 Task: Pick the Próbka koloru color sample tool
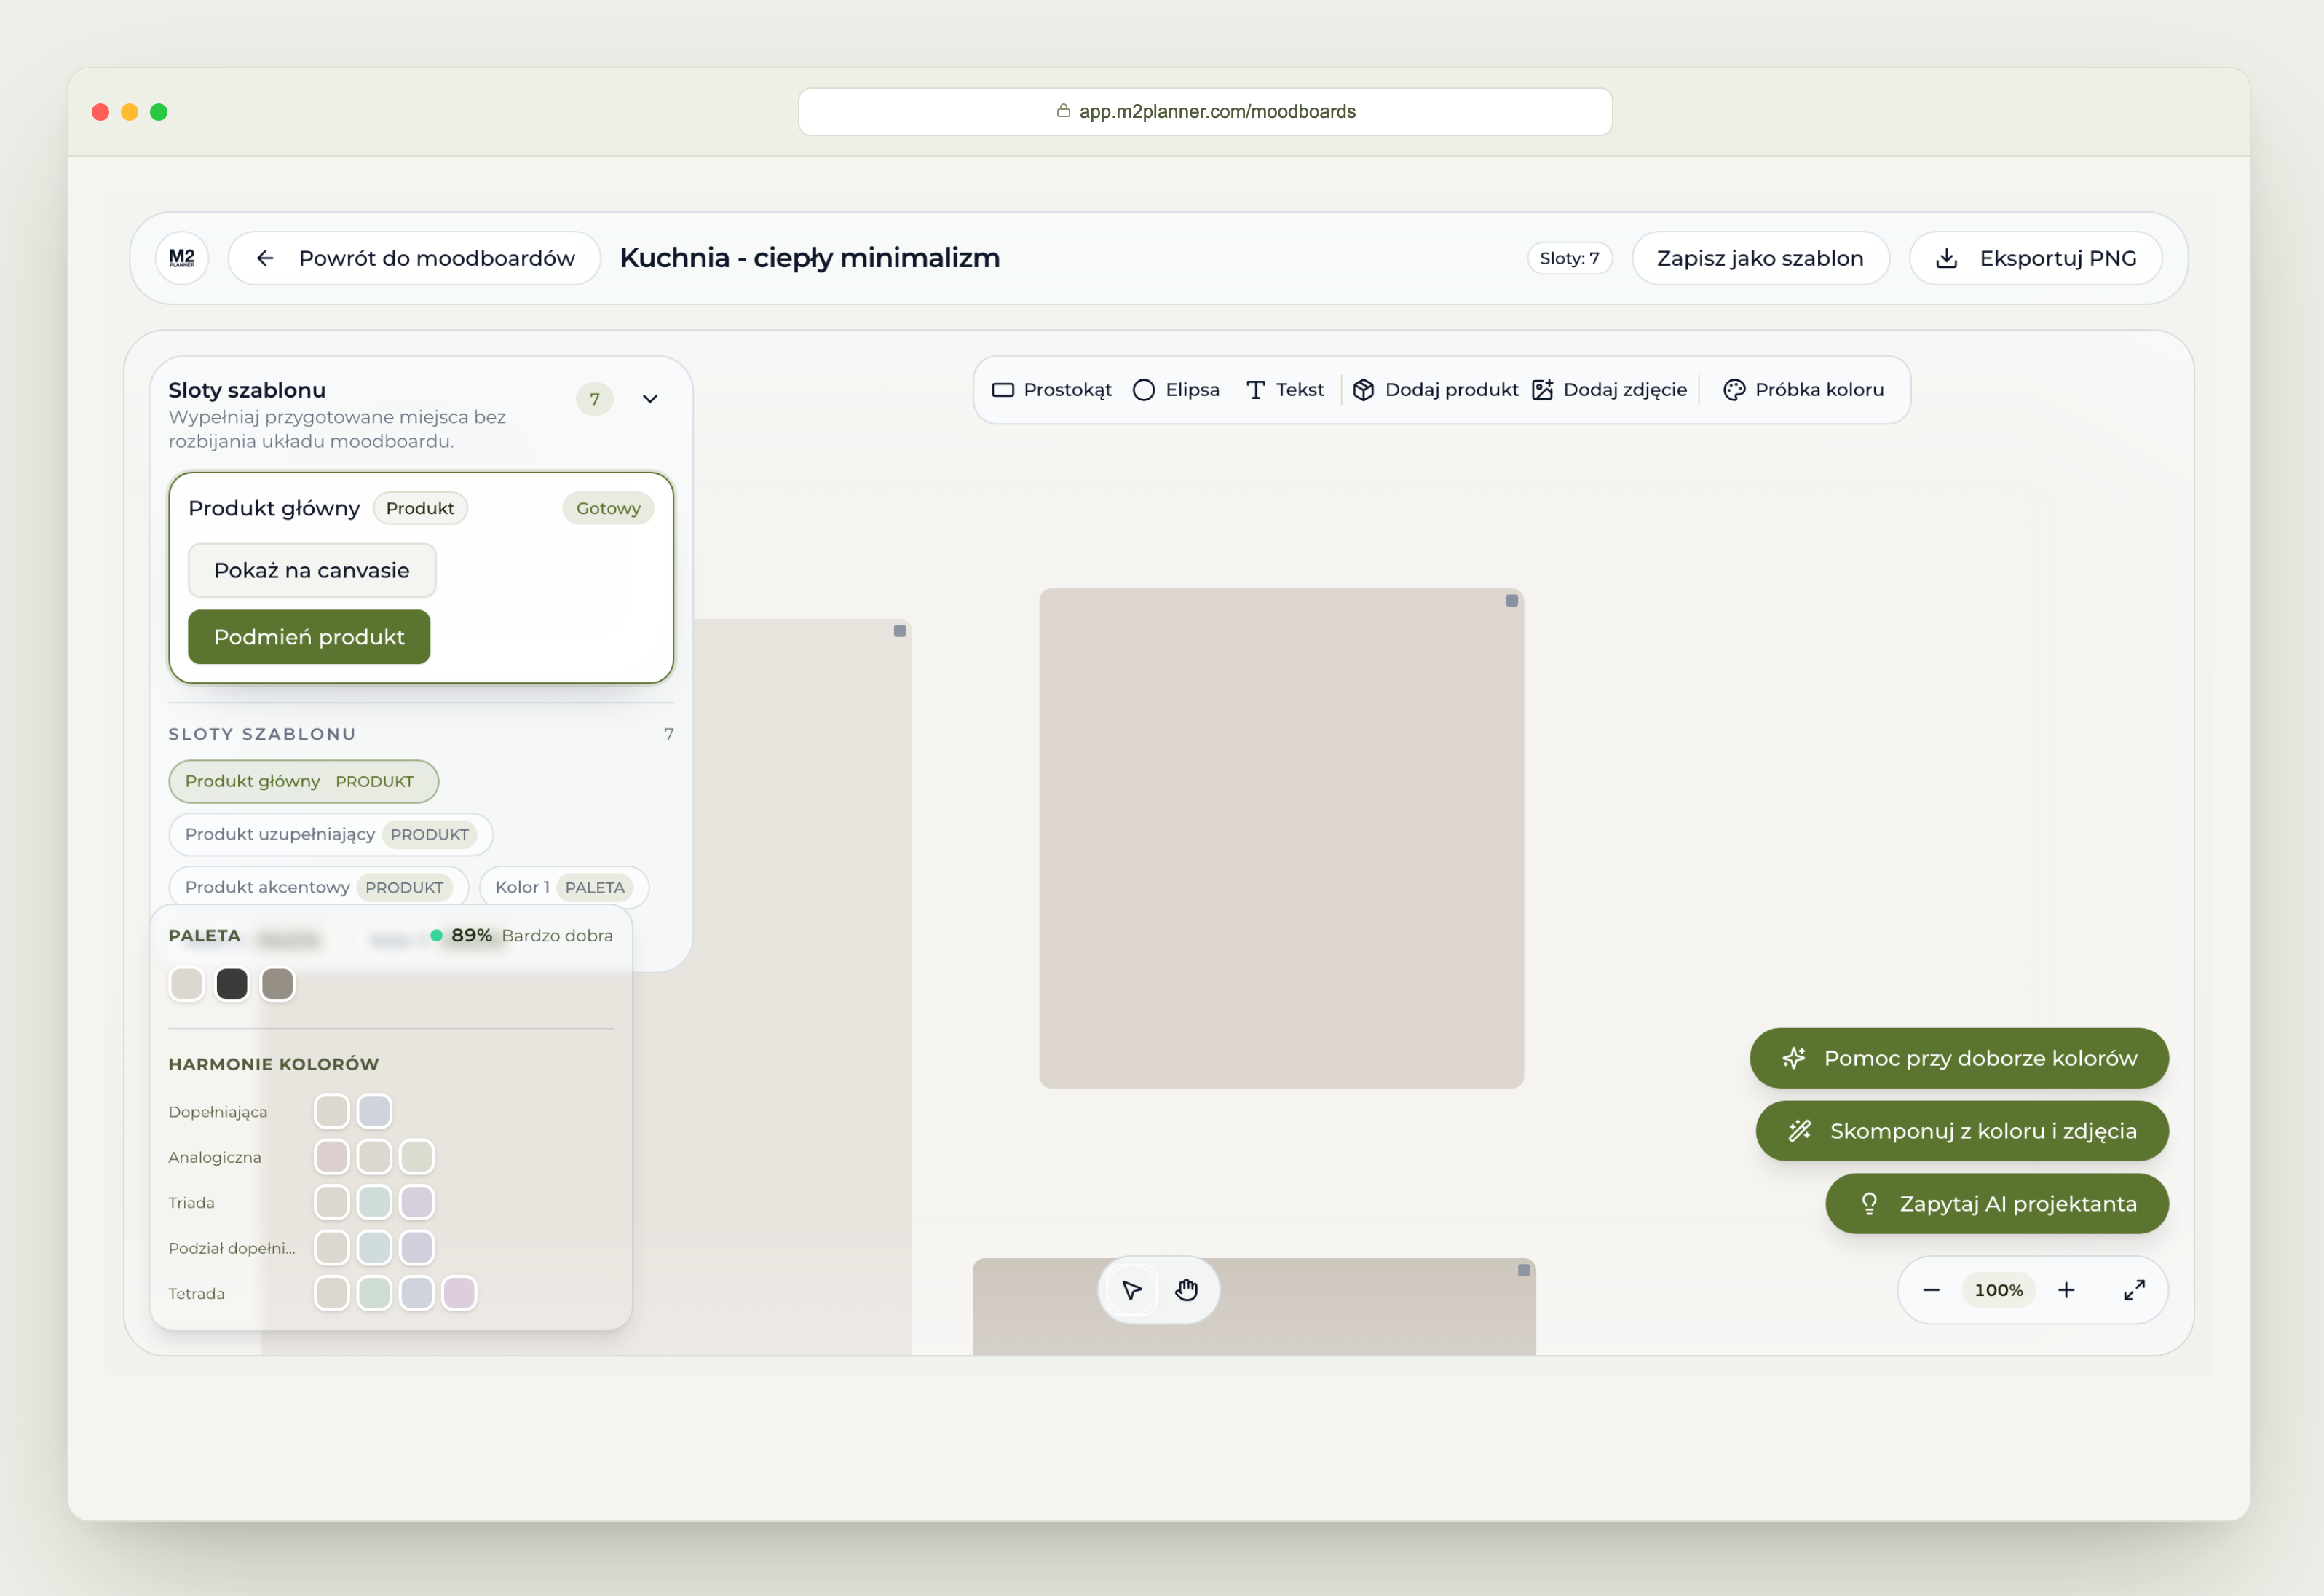point(1803,390)
